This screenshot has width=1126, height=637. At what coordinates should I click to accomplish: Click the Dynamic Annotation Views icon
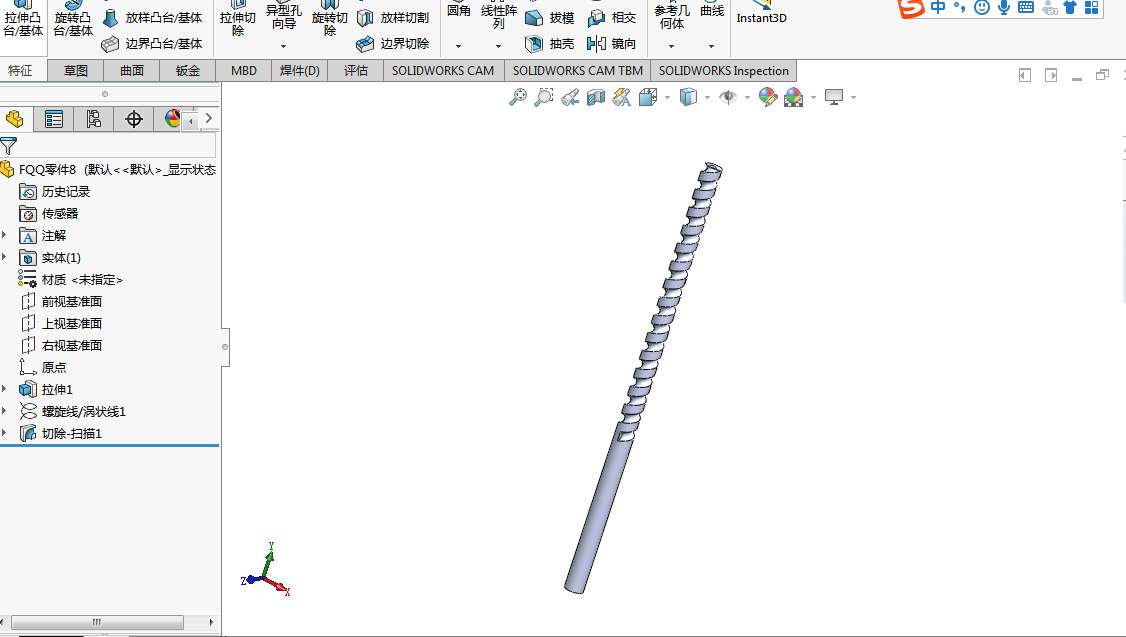(622, 97)
